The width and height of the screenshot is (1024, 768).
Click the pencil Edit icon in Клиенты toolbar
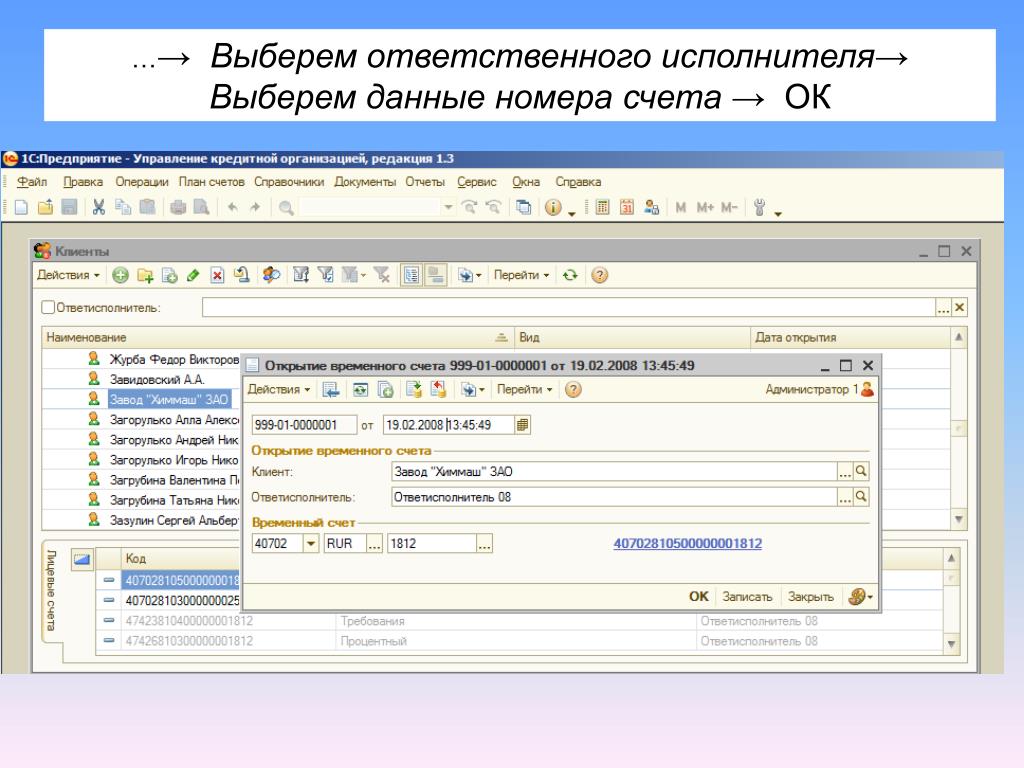pyautogui.click(x=193, y=276)
